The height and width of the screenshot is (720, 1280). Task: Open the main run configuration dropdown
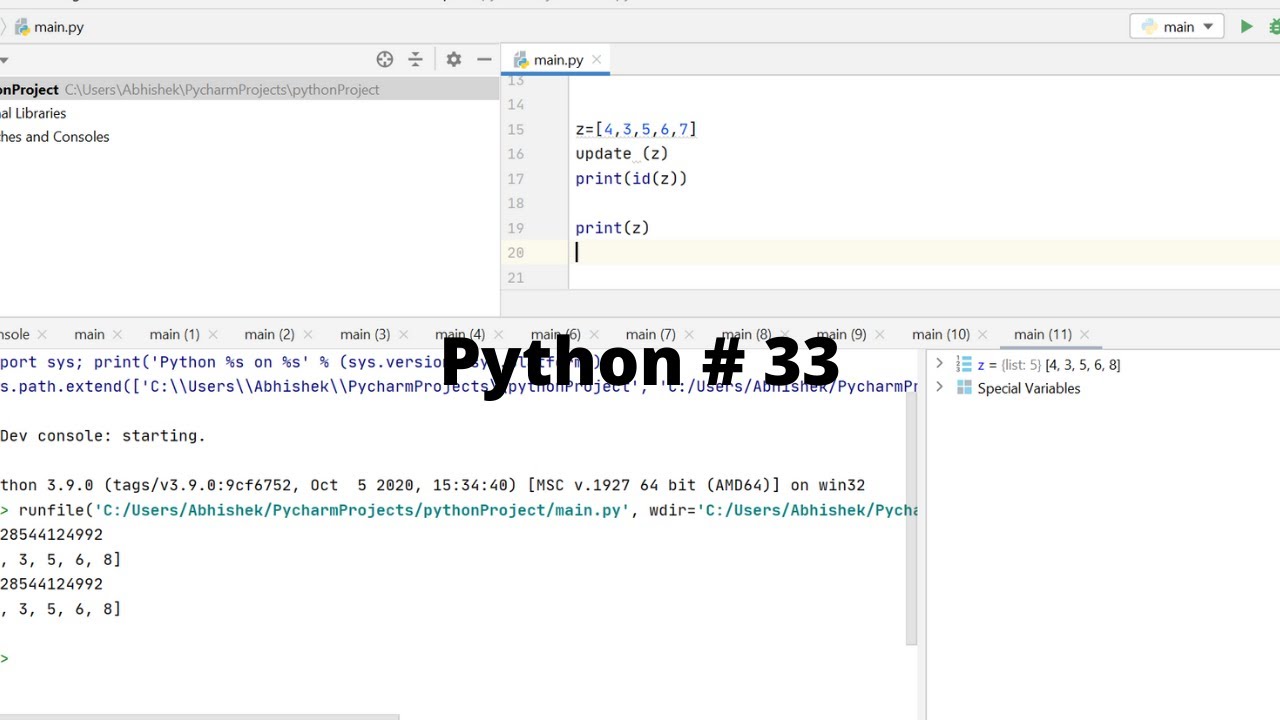pos(1177,27)
